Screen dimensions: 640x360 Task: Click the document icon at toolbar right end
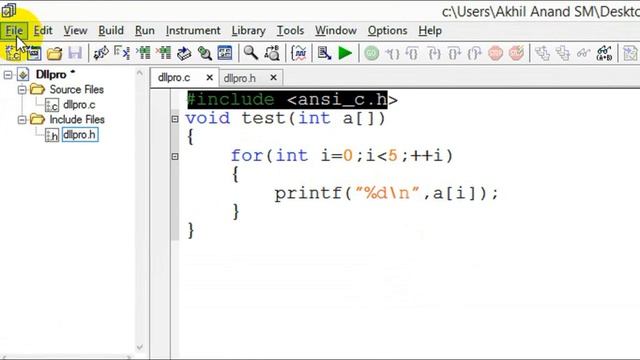(630, 53)
